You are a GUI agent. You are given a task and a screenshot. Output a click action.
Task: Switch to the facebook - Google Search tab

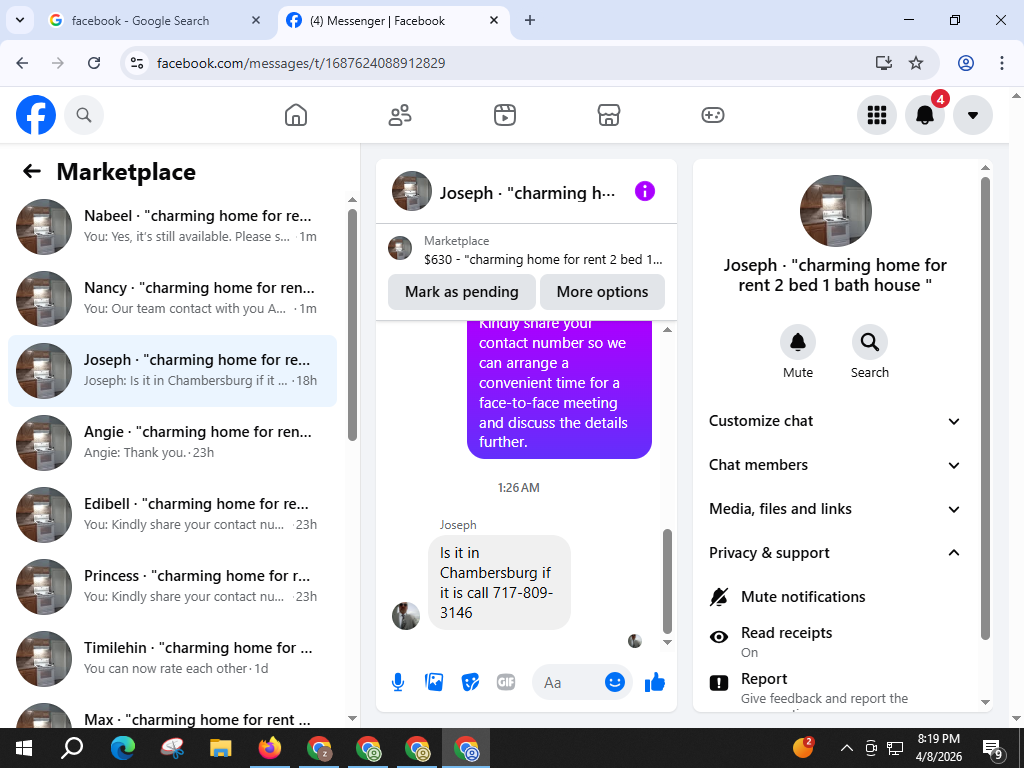154,20
